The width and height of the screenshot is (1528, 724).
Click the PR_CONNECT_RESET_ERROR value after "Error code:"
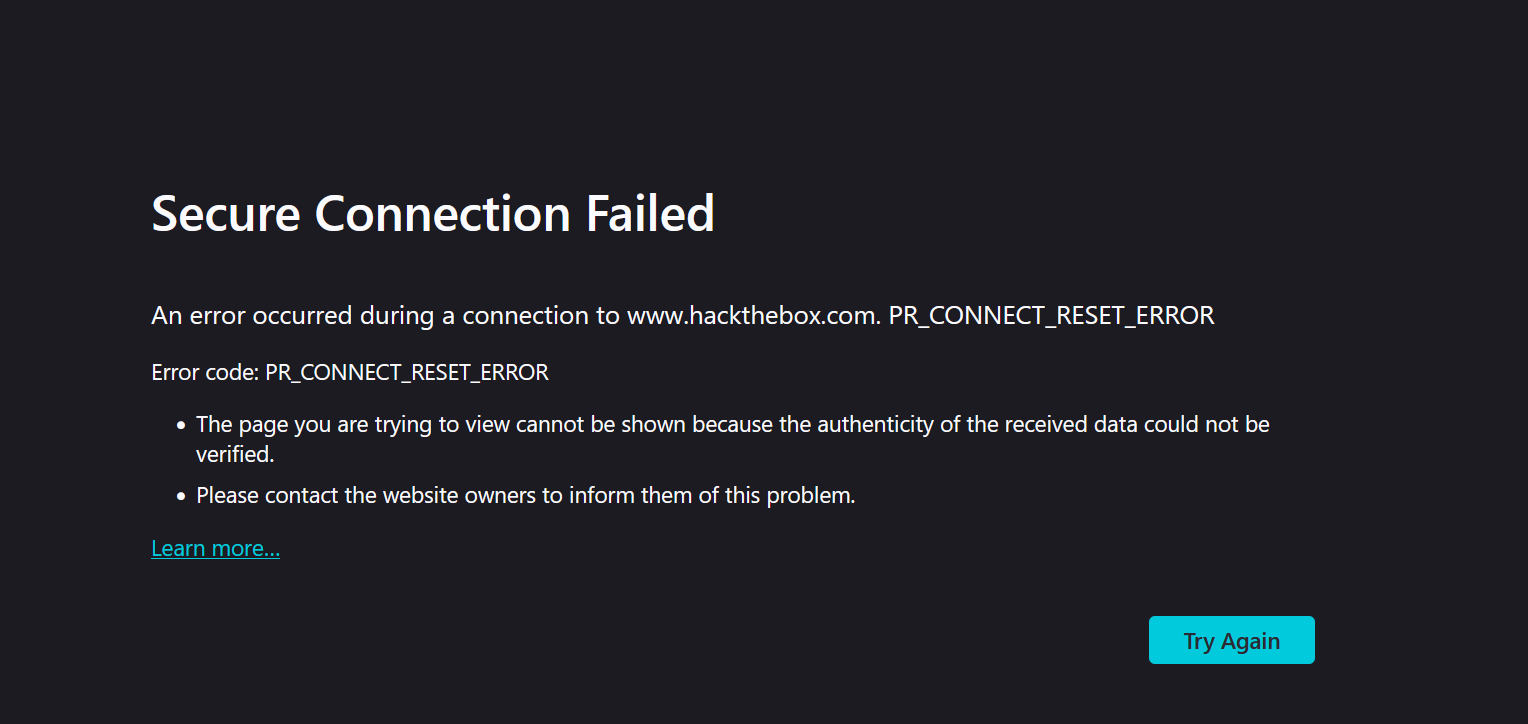point(407,373)
